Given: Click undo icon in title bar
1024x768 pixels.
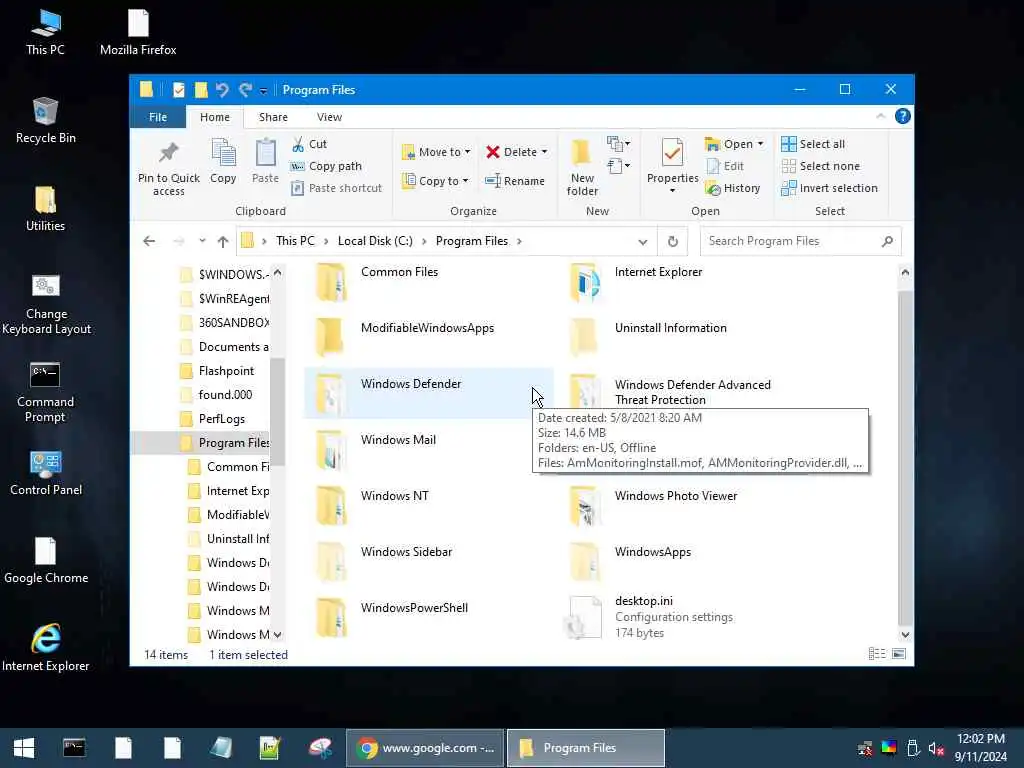Looking at the screenshot, I should pos(222,89).
